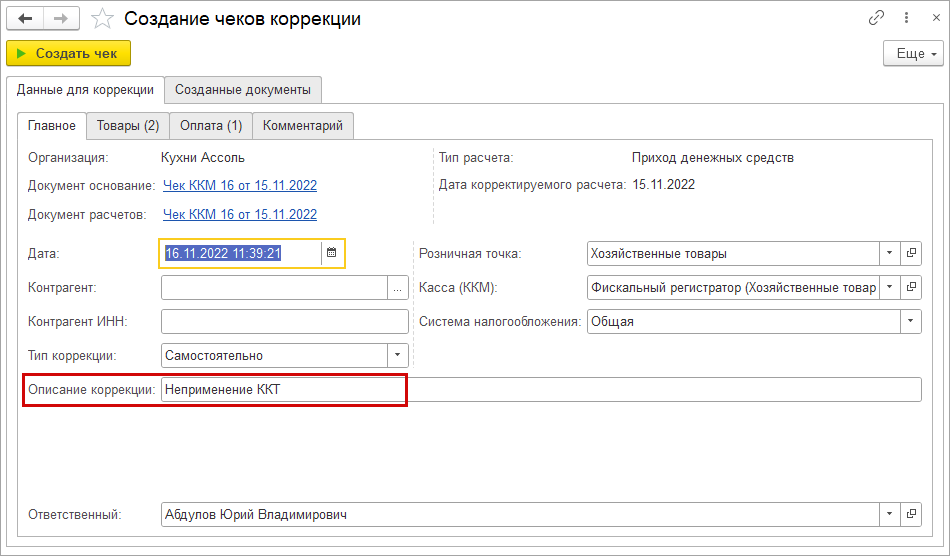
Task: Open the Документ основание Чек ККМ 16 link
Action: (240, 185)
